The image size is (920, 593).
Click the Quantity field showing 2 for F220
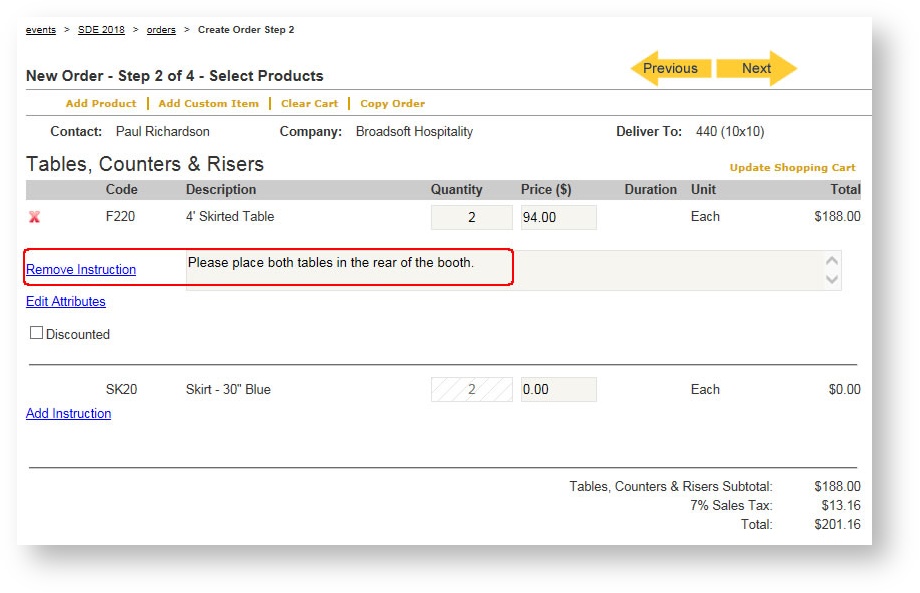point(471,216)
